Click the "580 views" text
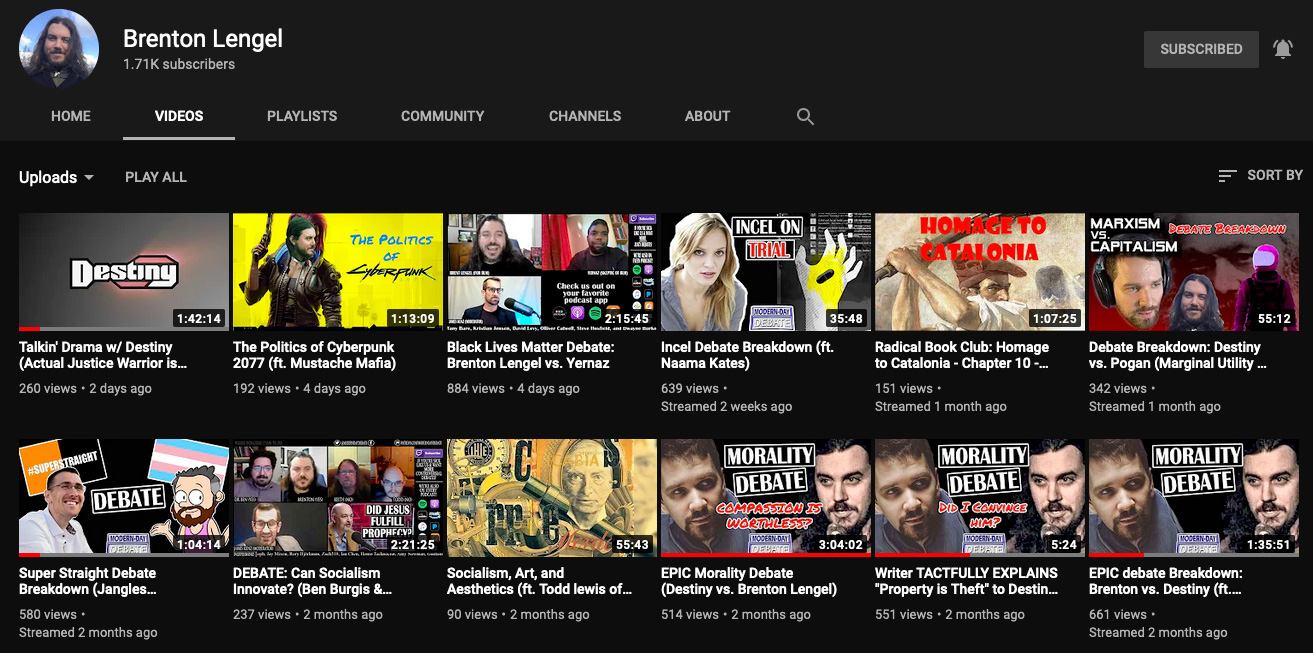This screenshot has width=1313, height=653. point(47,614)
